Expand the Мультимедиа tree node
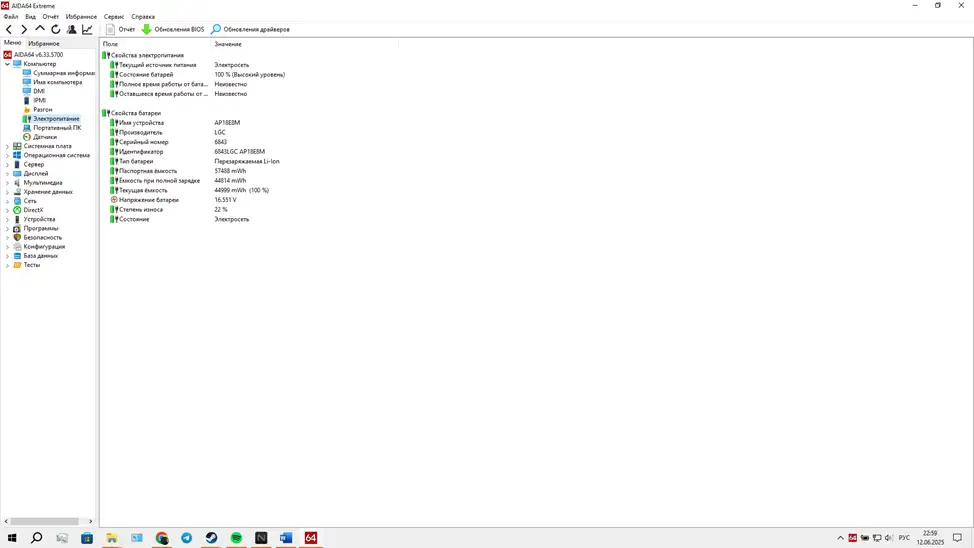Viewport: 974px width, 548px height. pyautogui.click(x=7, y=183)
